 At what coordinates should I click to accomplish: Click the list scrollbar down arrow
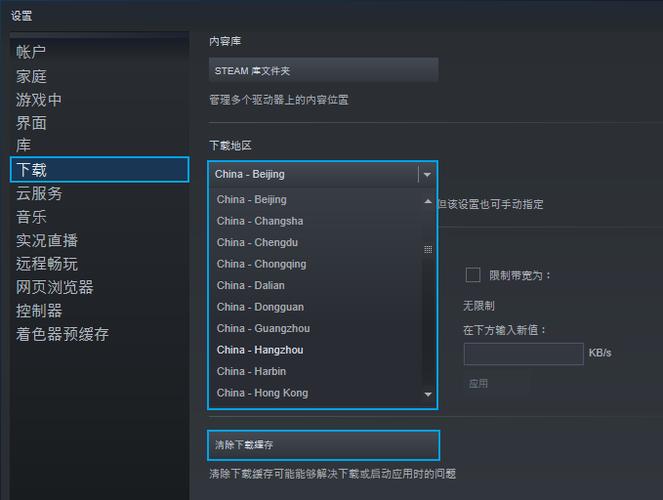428,394
